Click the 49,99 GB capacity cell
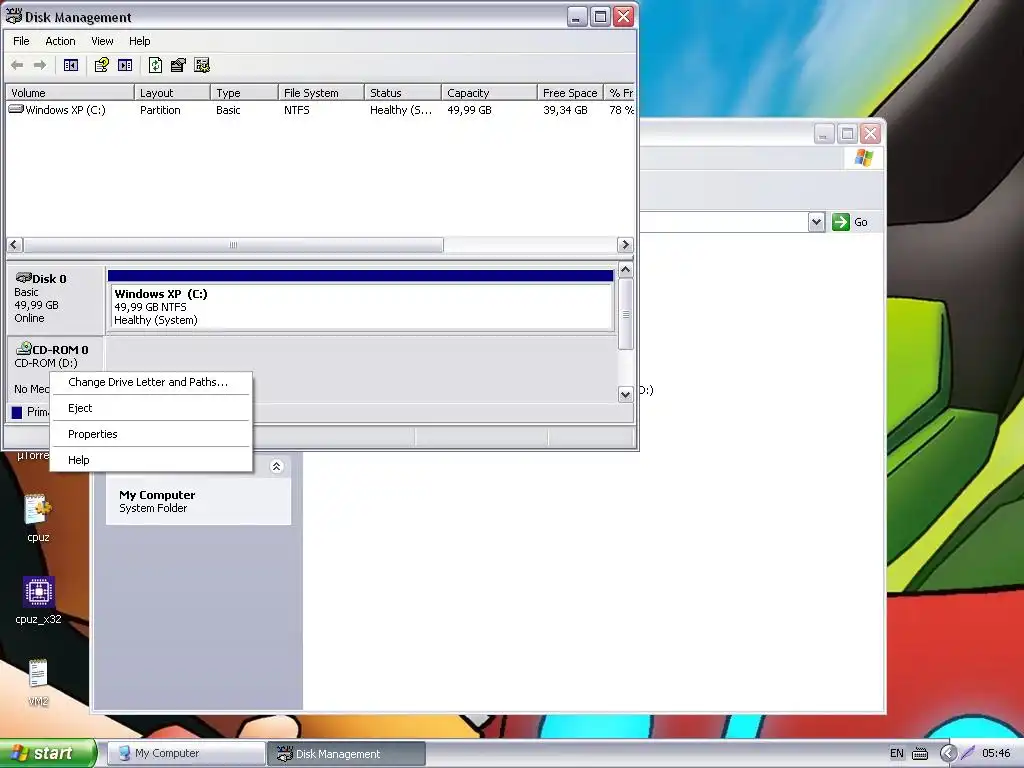 pos(470,110)
